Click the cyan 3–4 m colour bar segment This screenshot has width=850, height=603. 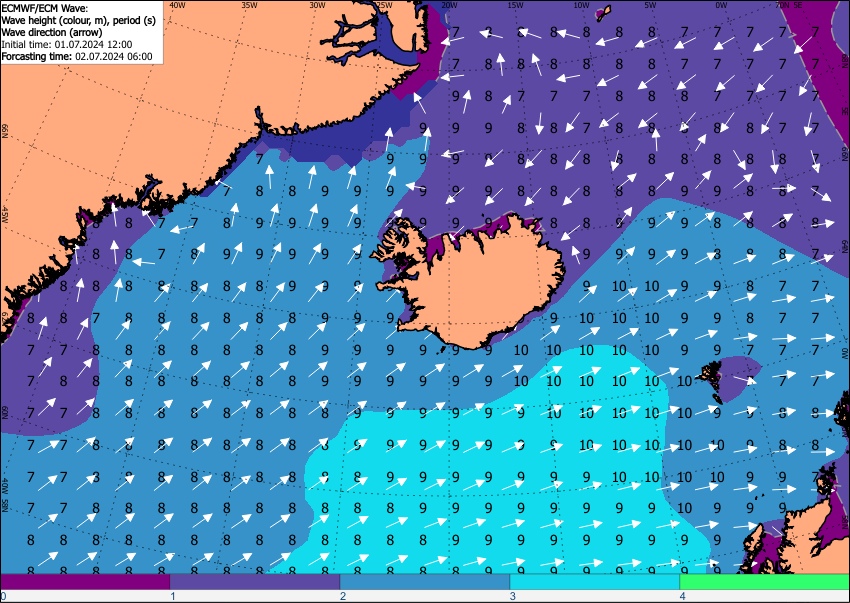[x=595, y=582]
